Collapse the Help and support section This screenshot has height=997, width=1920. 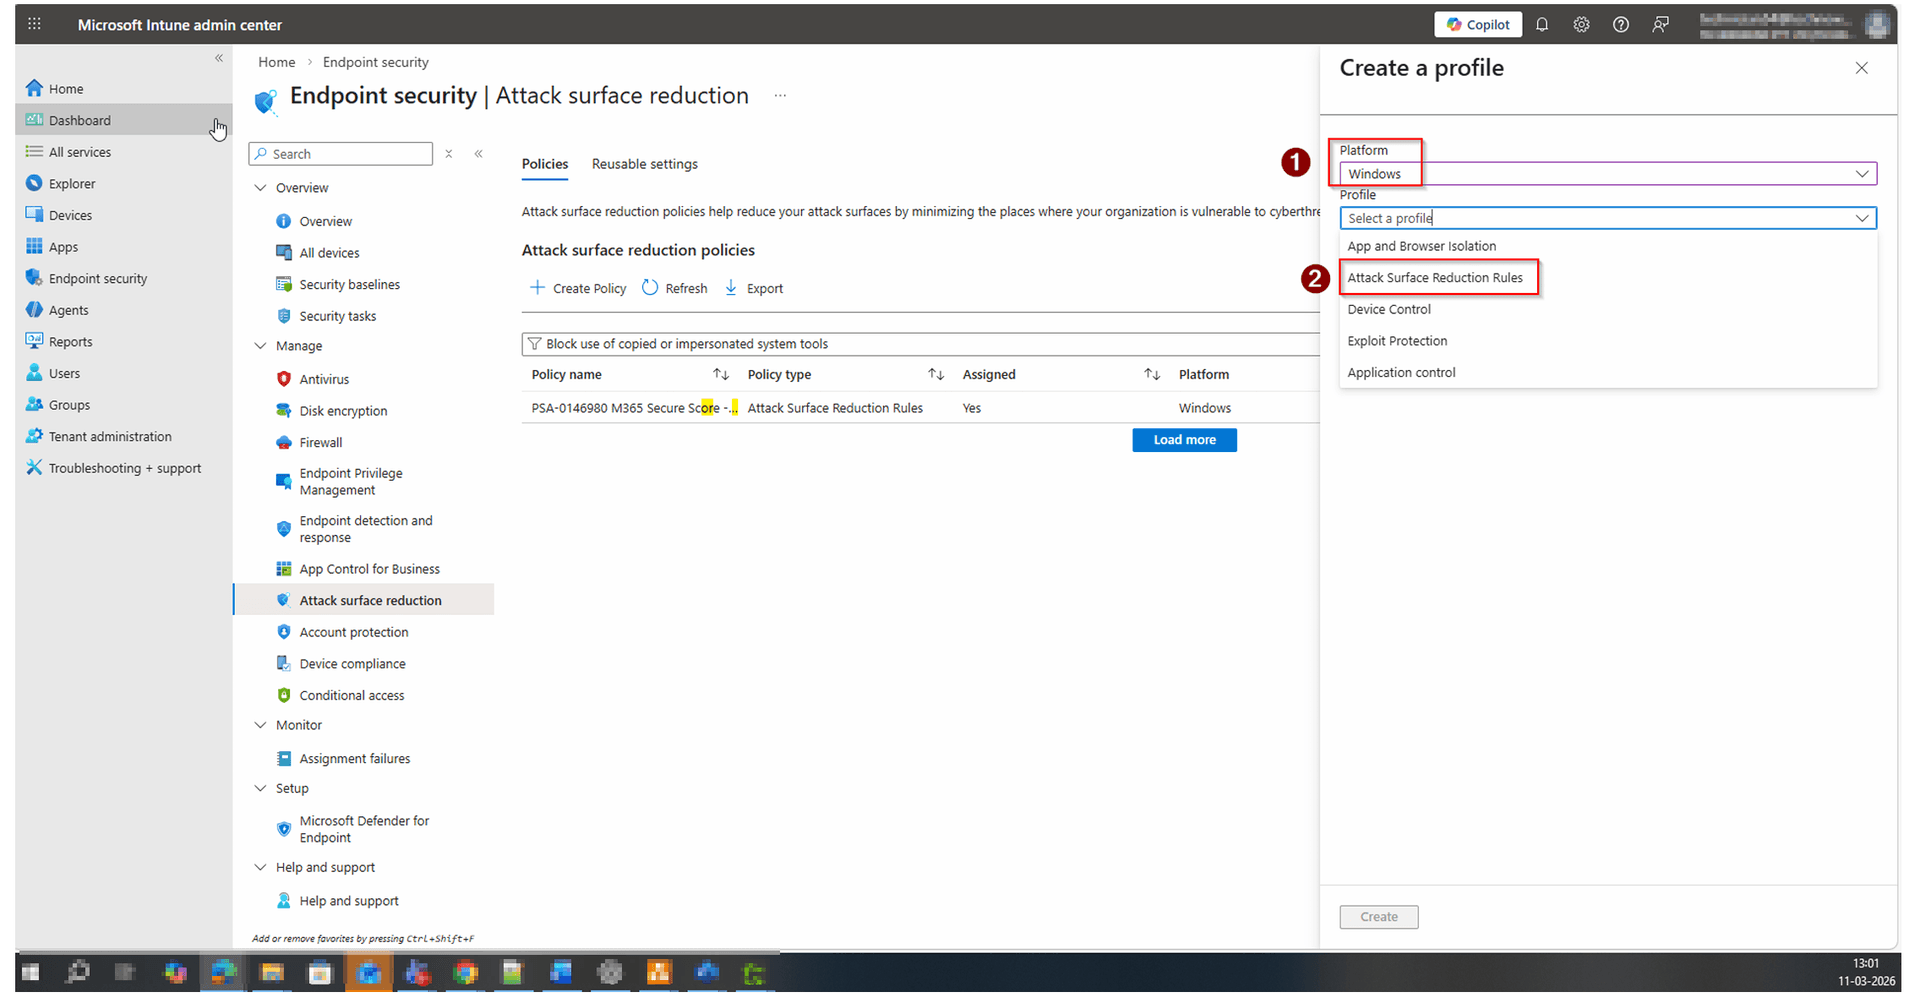coord(261,867)
